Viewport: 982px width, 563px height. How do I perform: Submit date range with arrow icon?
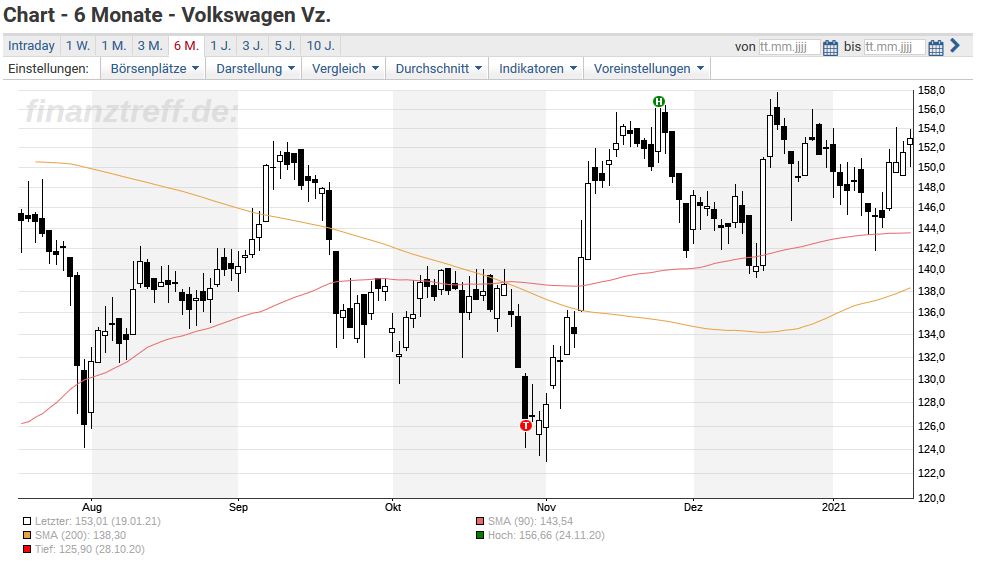click(954, 46)
